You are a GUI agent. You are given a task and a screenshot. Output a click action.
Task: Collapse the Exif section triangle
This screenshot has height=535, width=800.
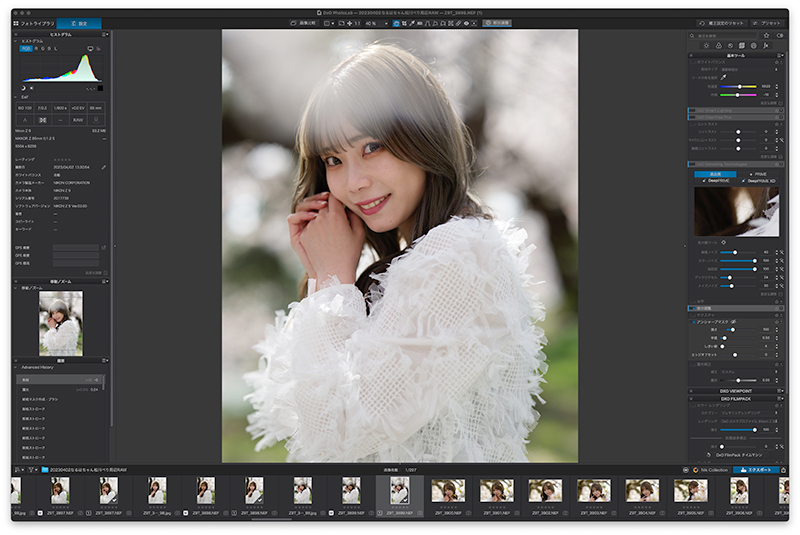[16, 97]
